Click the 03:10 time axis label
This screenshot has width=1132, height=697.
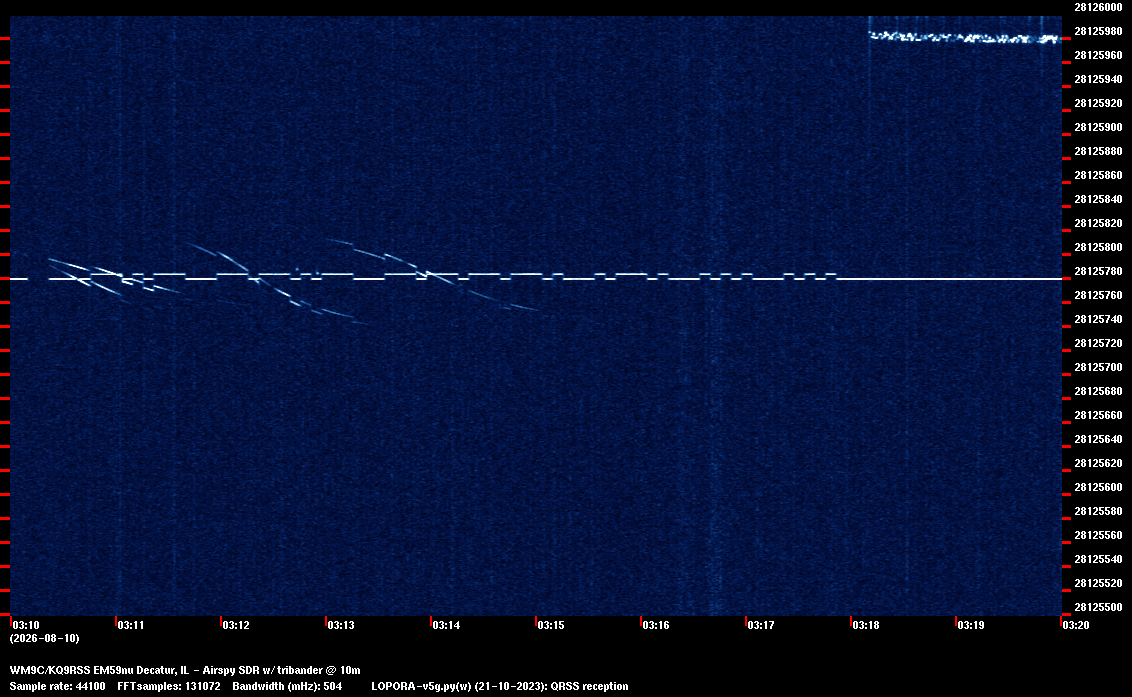pyautogui.click(x=26, y=625)
